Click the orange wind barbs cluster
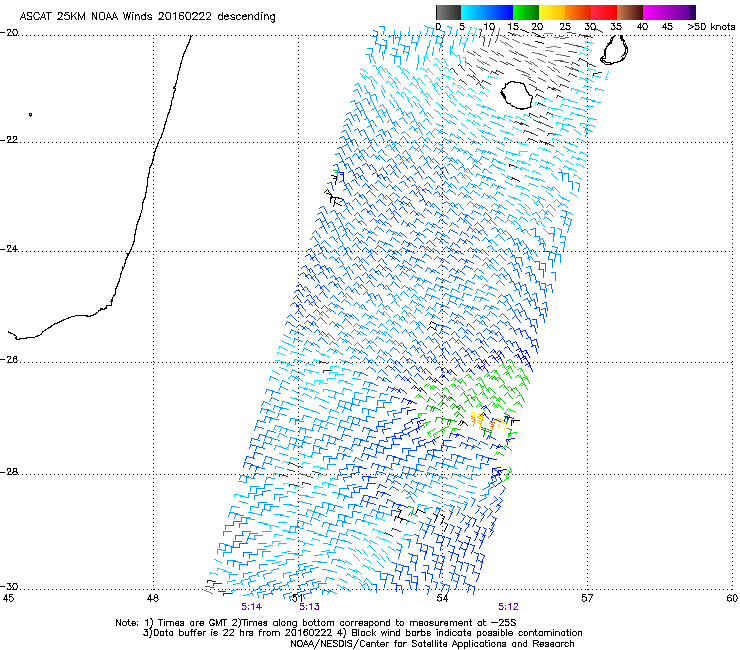Image resolution: width=740 pixels, height=650 pixels. [488, 420]
